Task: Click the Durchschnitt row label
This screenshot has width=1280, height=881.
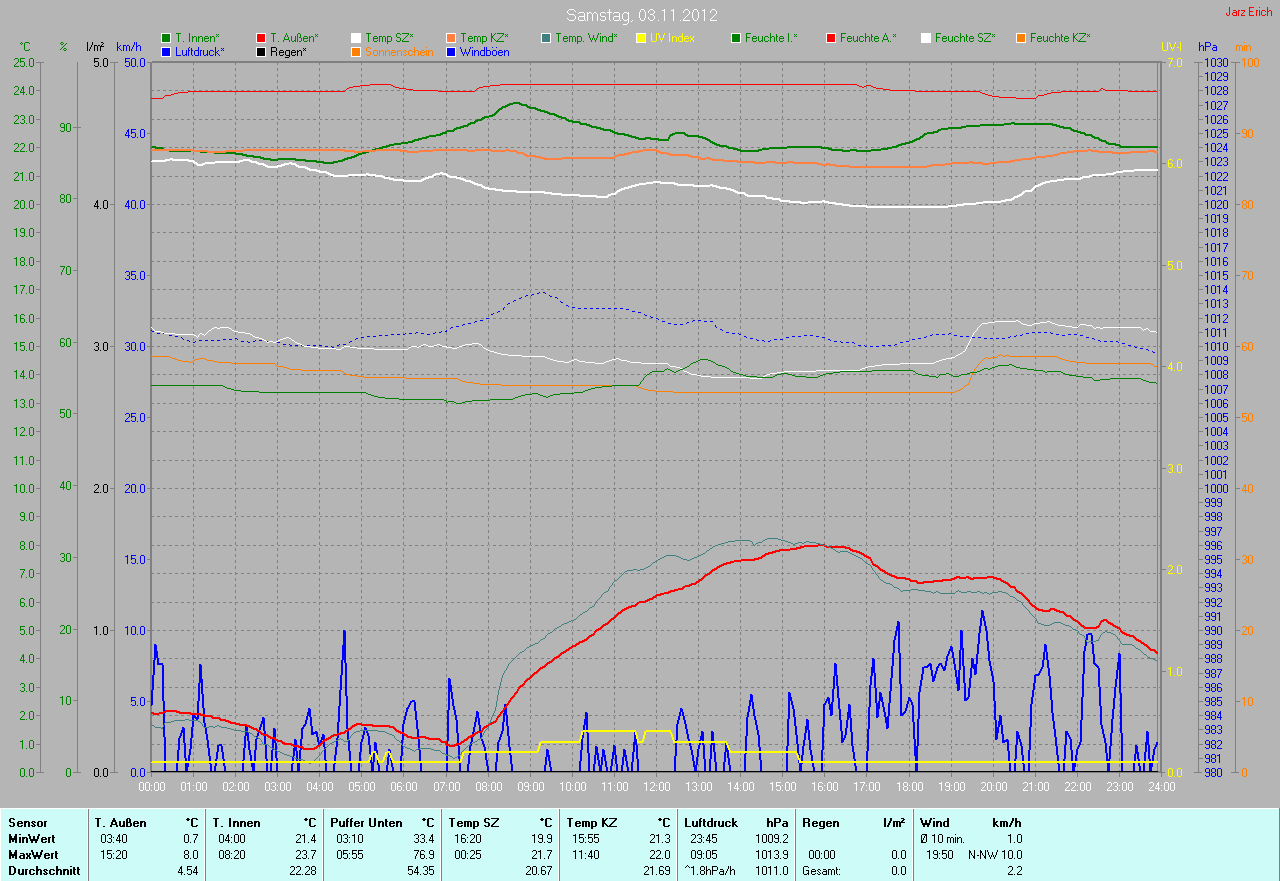Action: click(x=44, y=871)
